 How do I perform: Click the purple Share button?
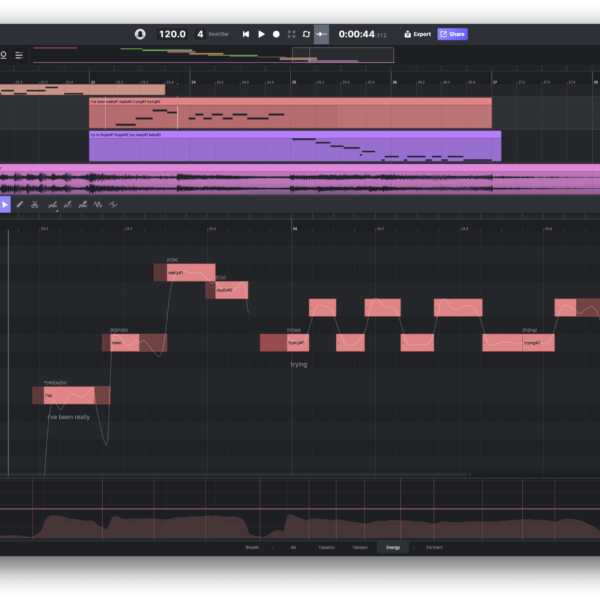coord(452,34)
